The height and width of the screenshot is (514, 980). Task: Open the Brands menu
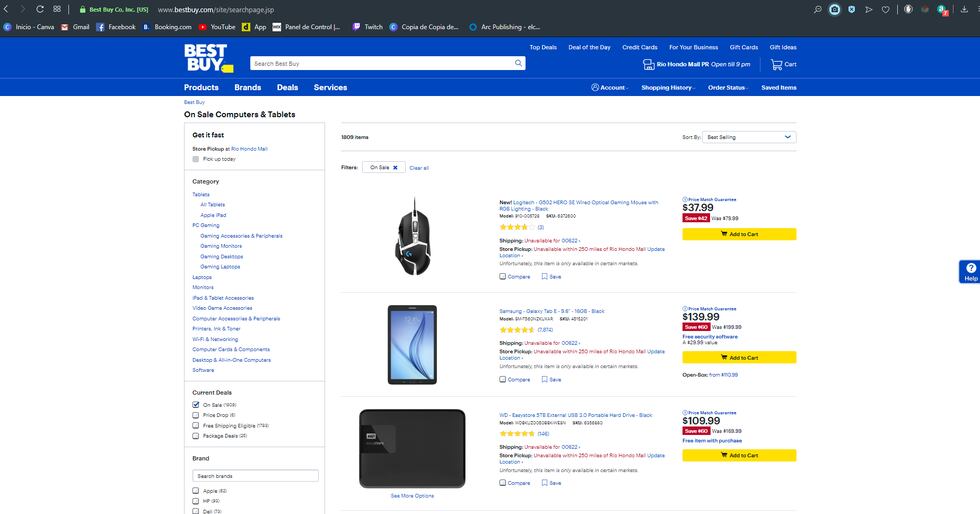247,88
